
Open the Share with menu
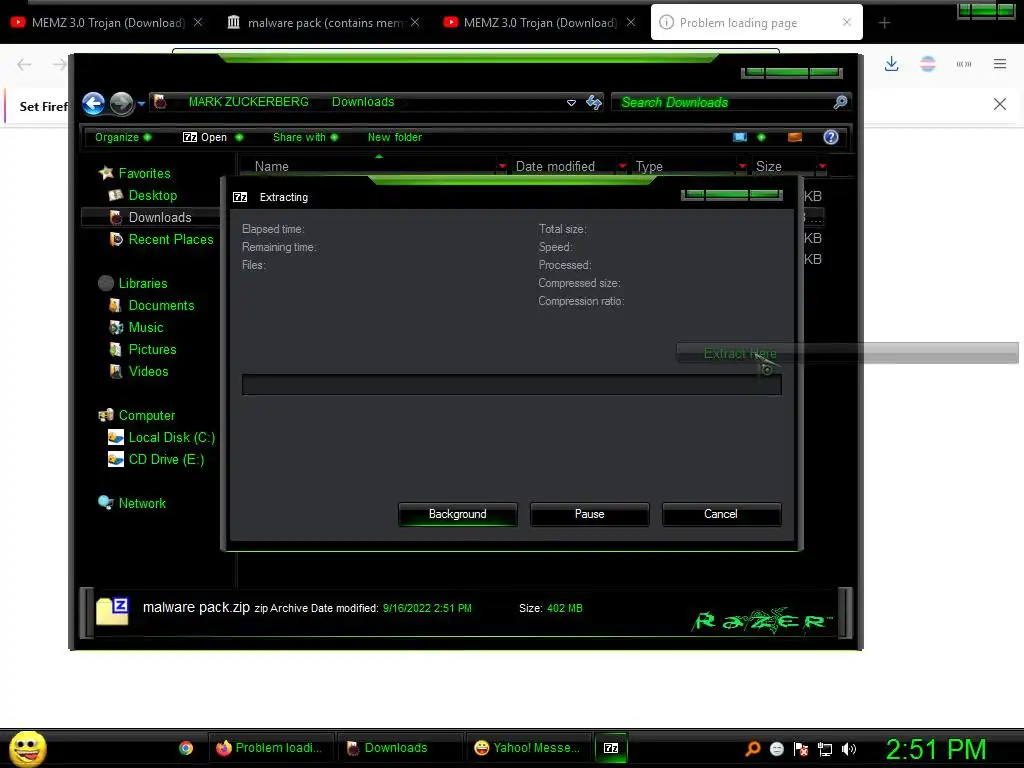[305, 137]
